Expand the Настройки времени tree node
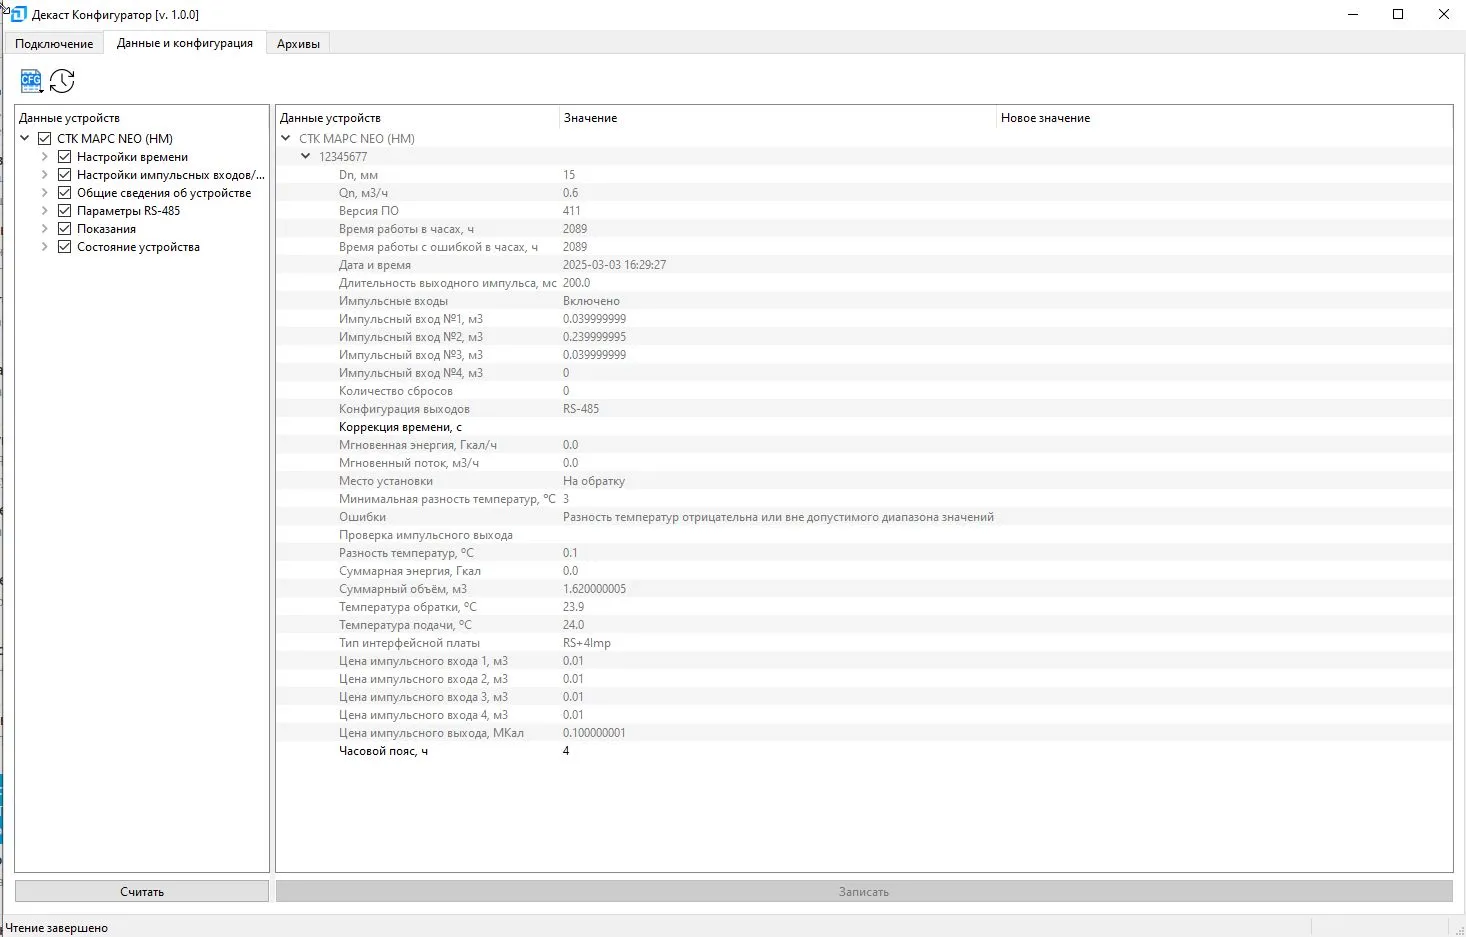1466x937 pixels. point(45,157)
